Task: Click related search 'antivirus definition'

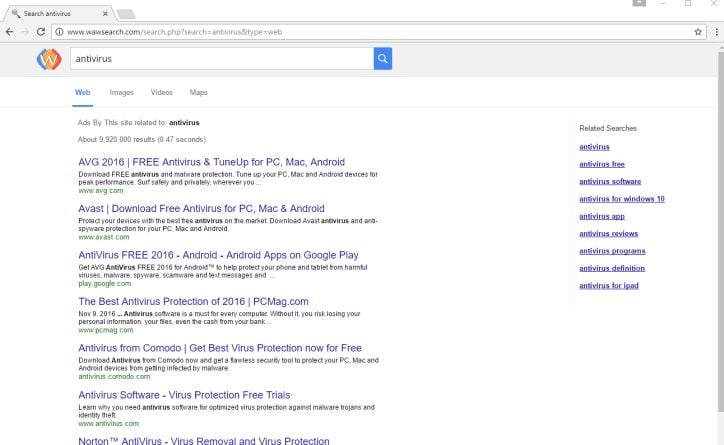Action: pyautogui.click(x=612, y=268)
